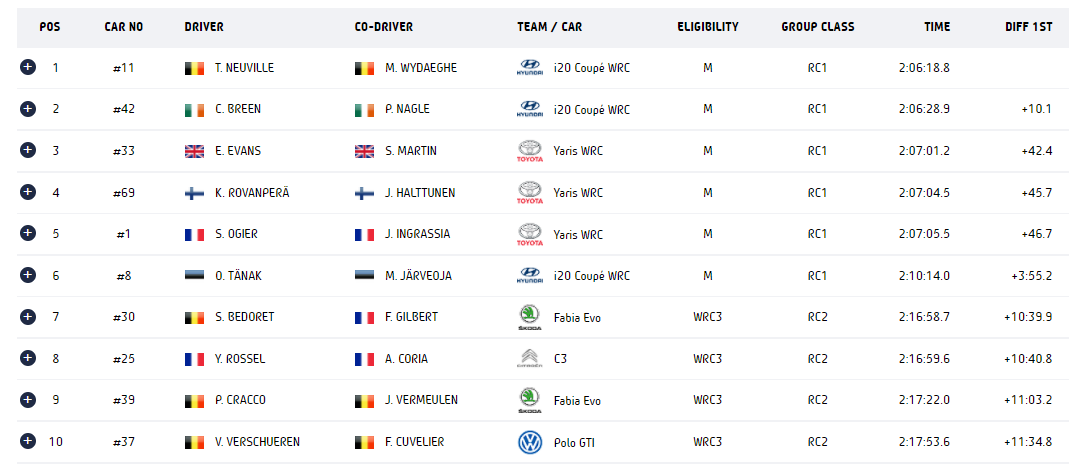Click the Citroën logo next to C3
Viewport: 1069px width, 464px height.
(530, 358)
